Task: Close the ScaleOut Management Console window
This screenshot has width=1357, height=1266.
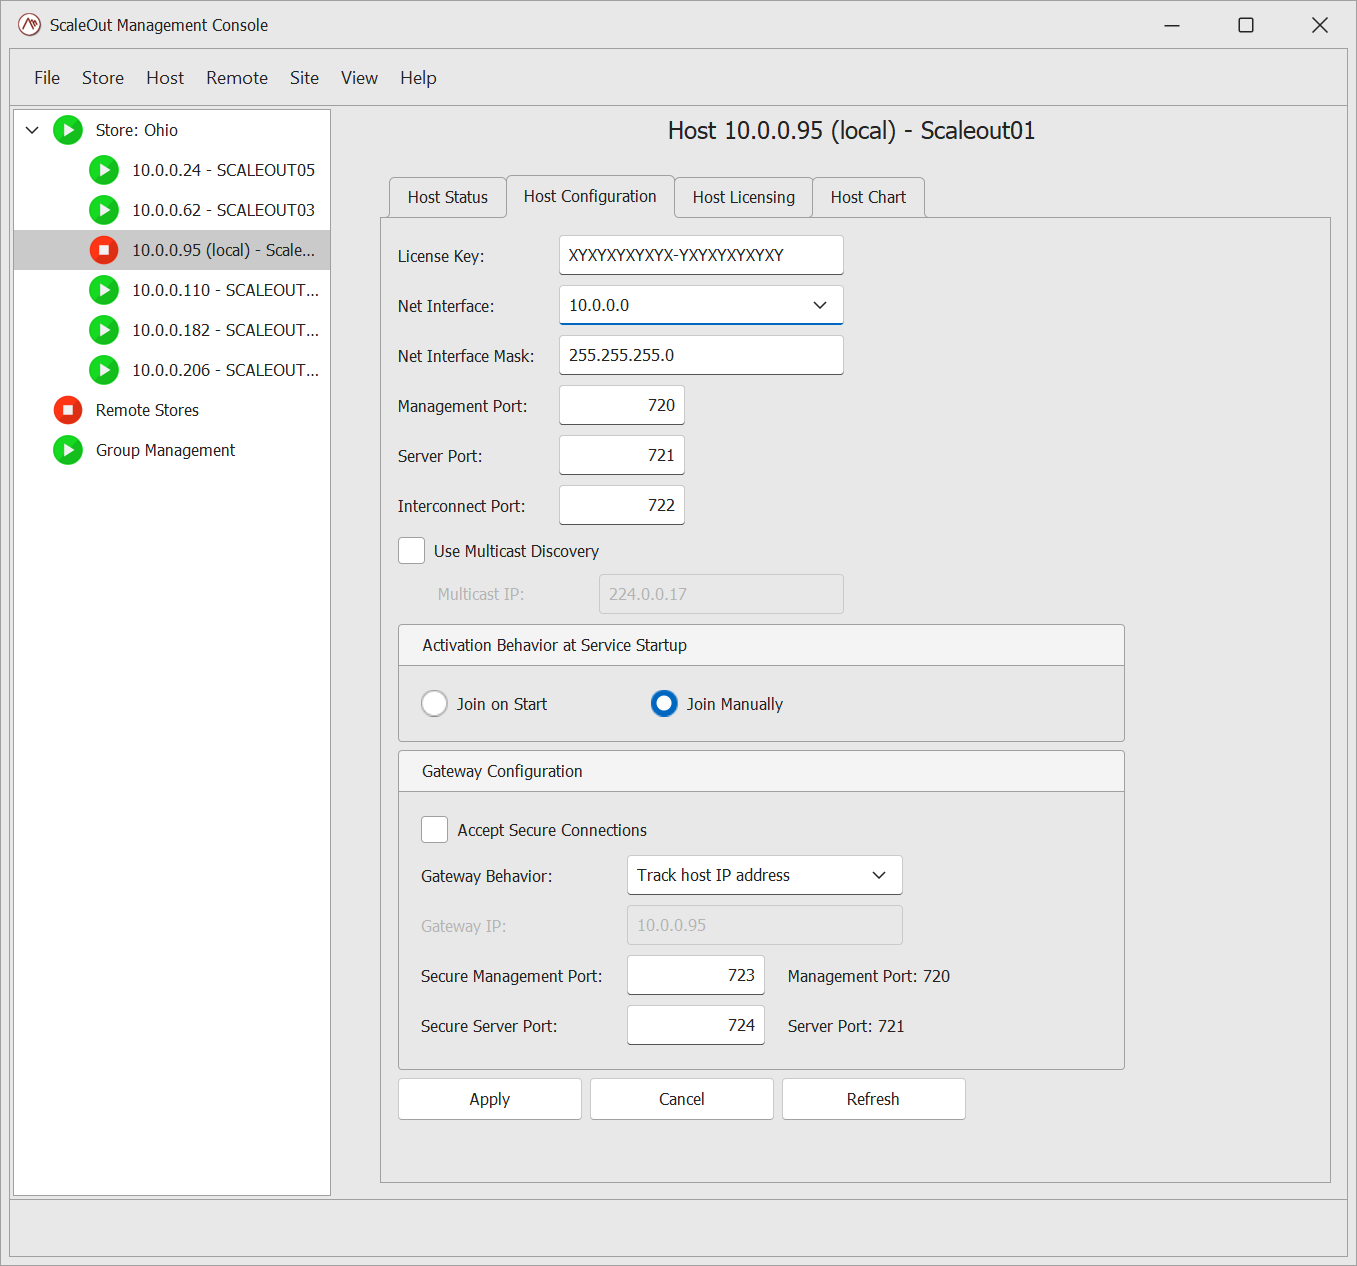Action: 1320,25
